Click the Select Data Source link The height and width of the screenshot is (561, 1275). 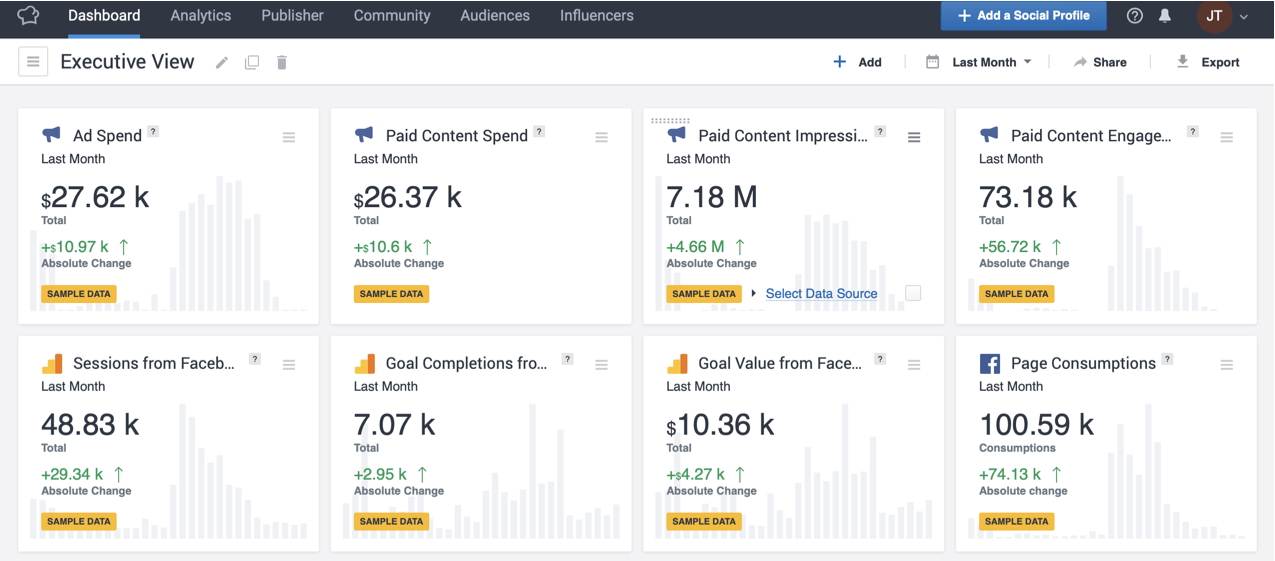[821, 294]
